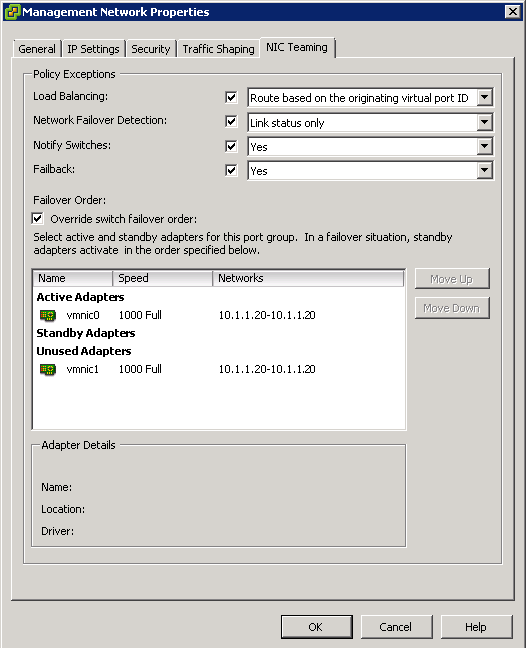Select the vmnic1 network adapter icon

point(48,369)
